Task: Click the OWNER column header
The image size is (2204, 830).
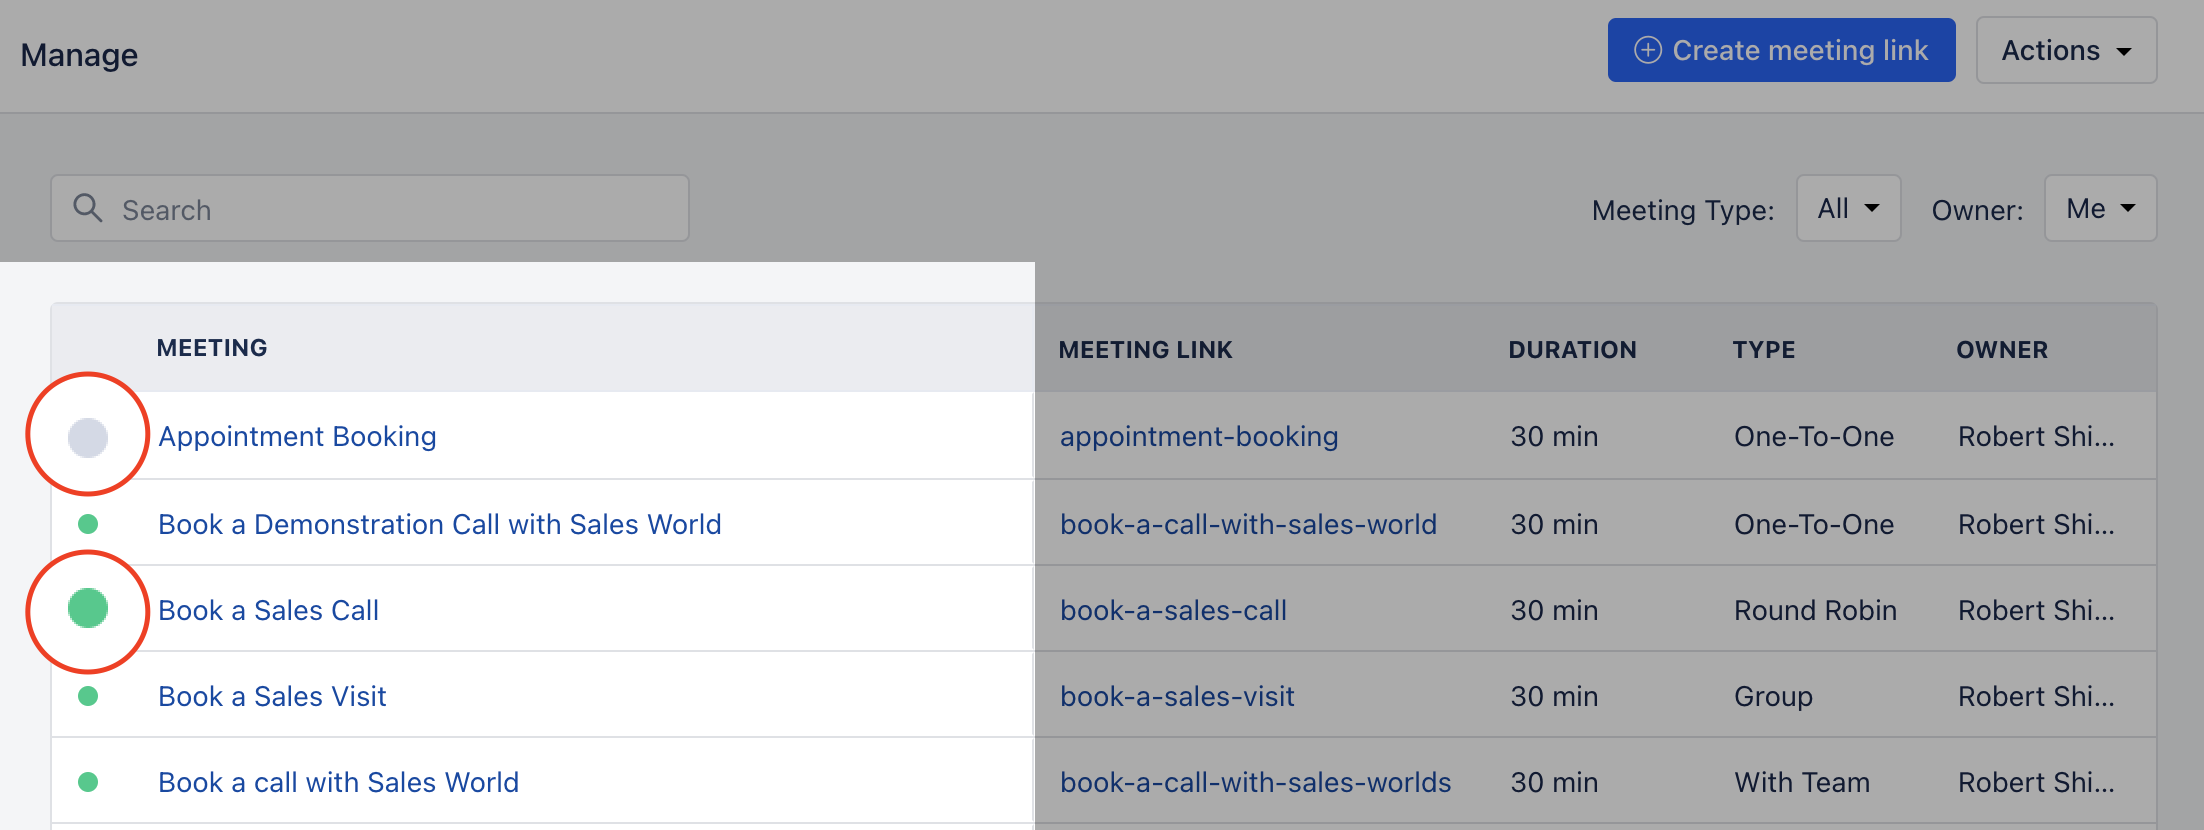Action: point(2002,350)
